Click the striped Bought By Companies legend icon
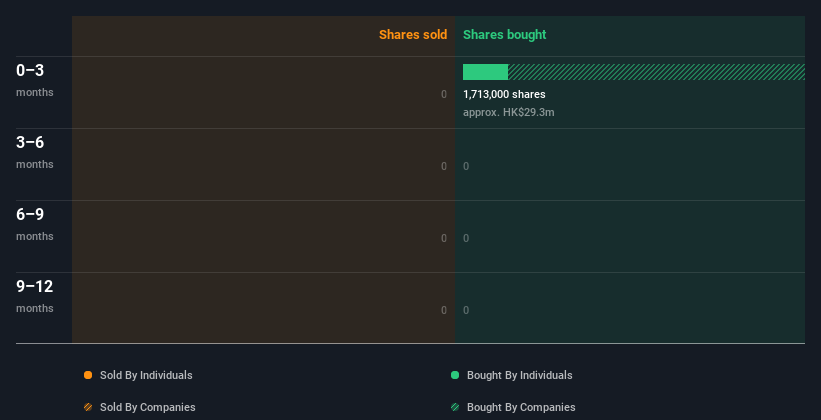This screenshot has width=821, height=420. point(455,407)
